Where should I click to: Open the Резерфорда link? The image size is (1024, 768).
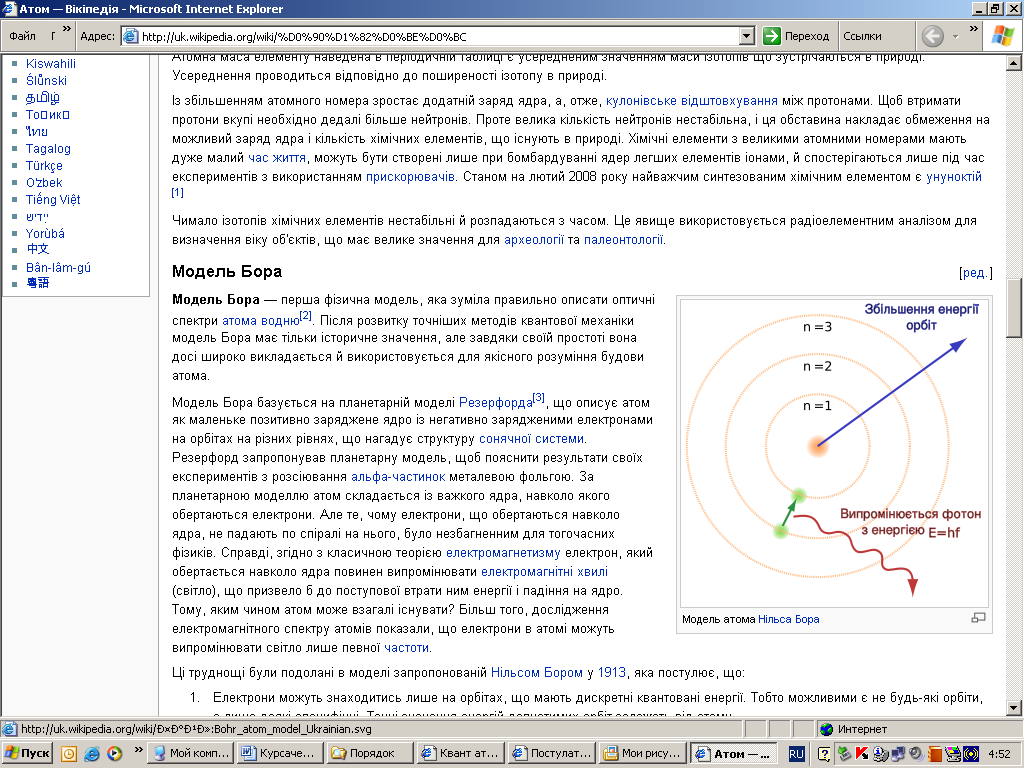(496, 402)
